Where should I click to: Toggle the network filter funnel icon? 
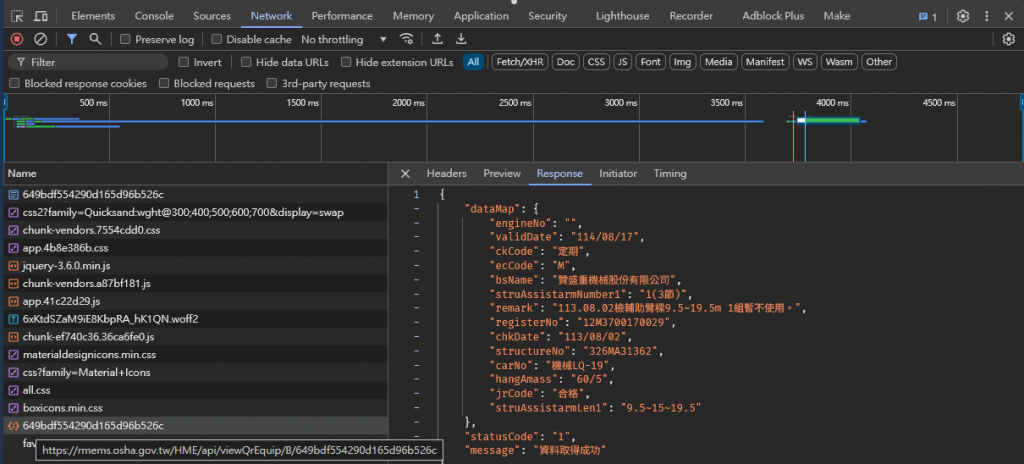pyautogui.click(x=72, y=39)
